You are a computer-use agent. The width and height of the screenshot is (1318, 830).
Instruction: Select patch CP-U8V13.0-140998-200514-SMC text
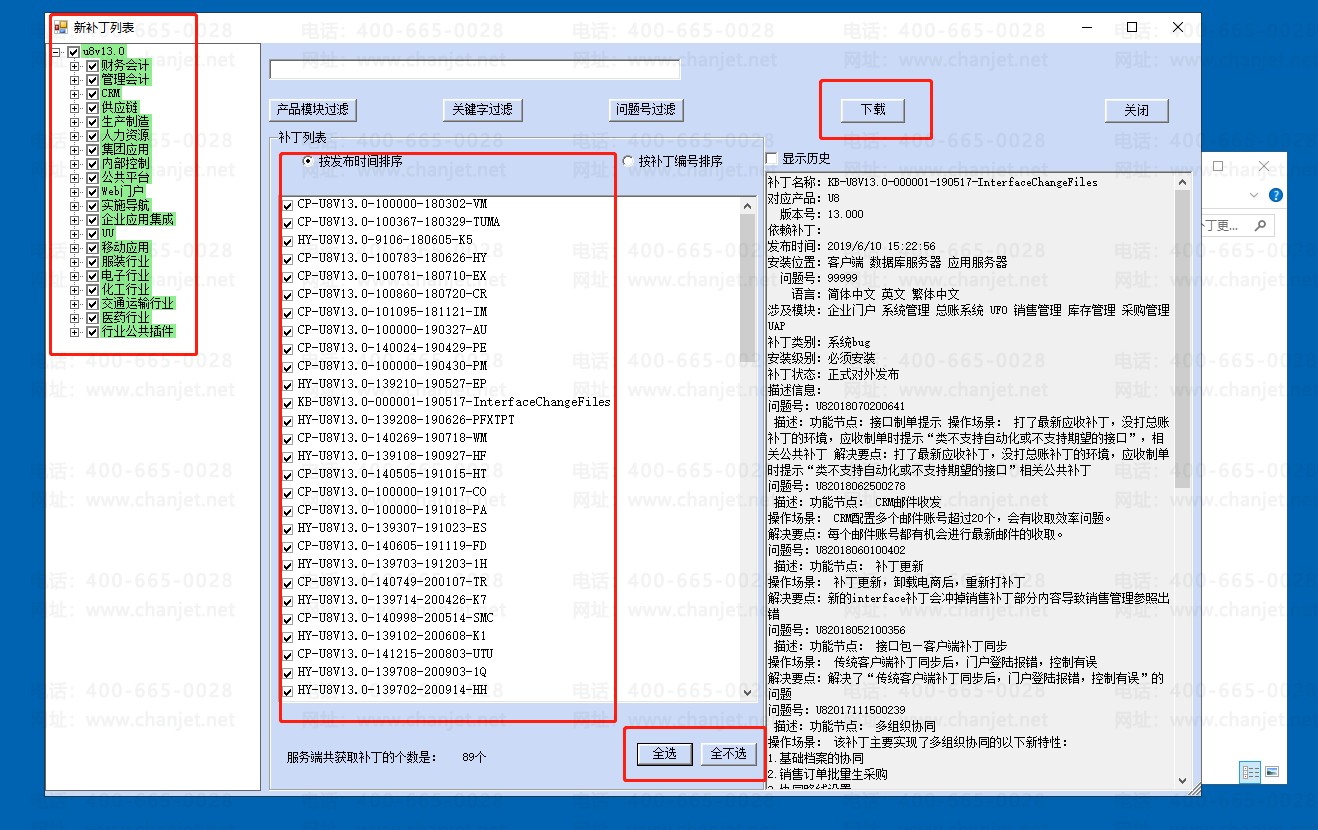pyautogui.click(x=395, y=618)
